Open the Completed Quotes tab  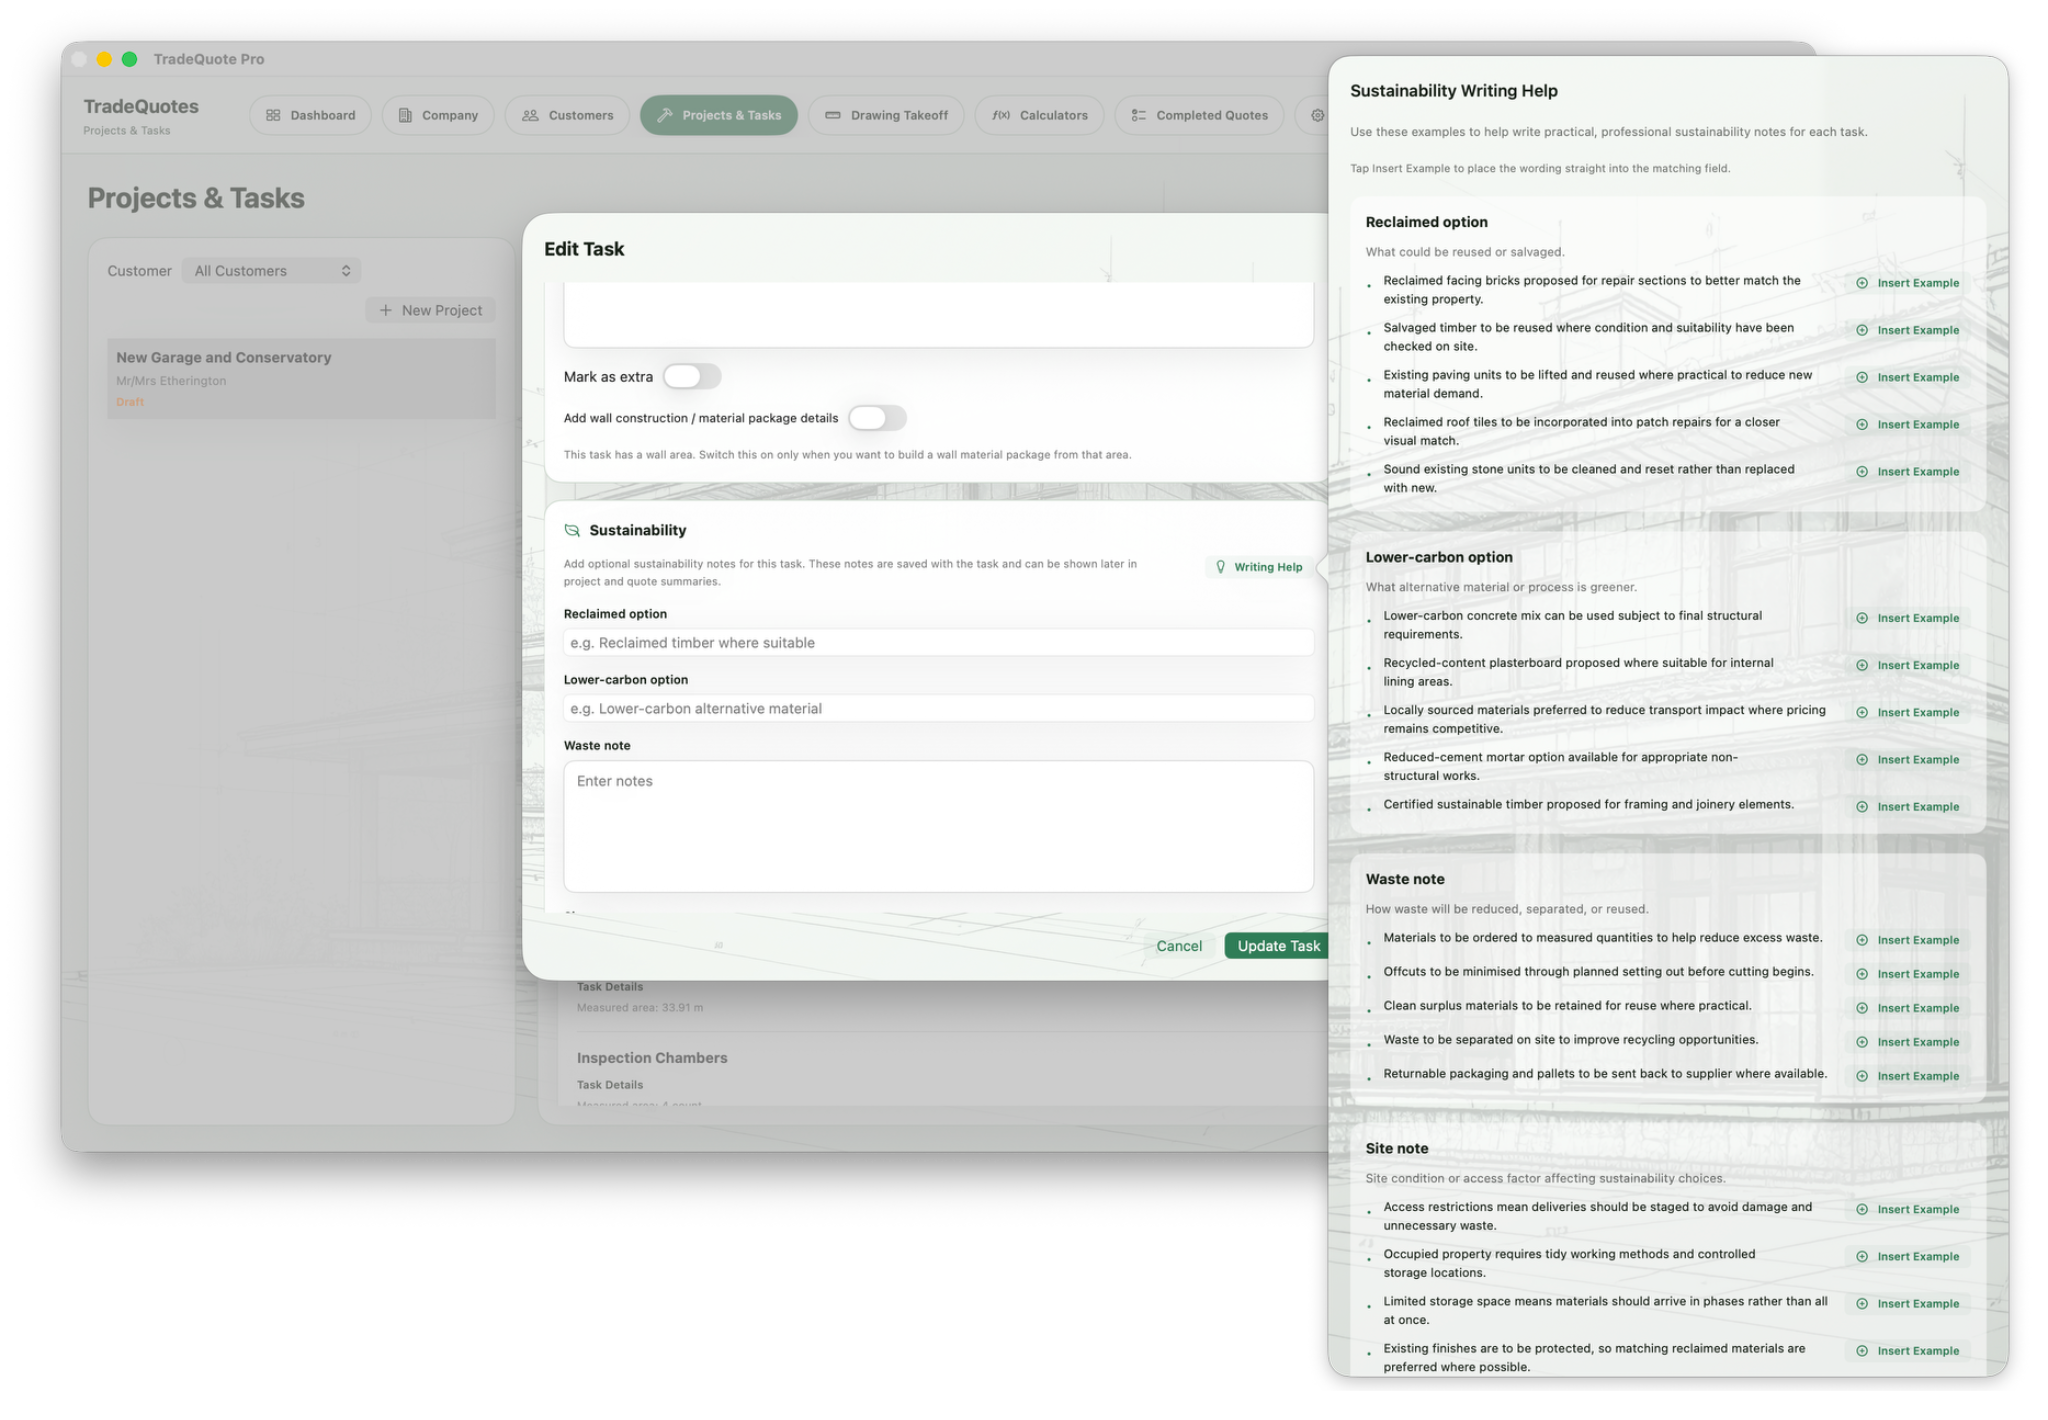point(1199,115)
